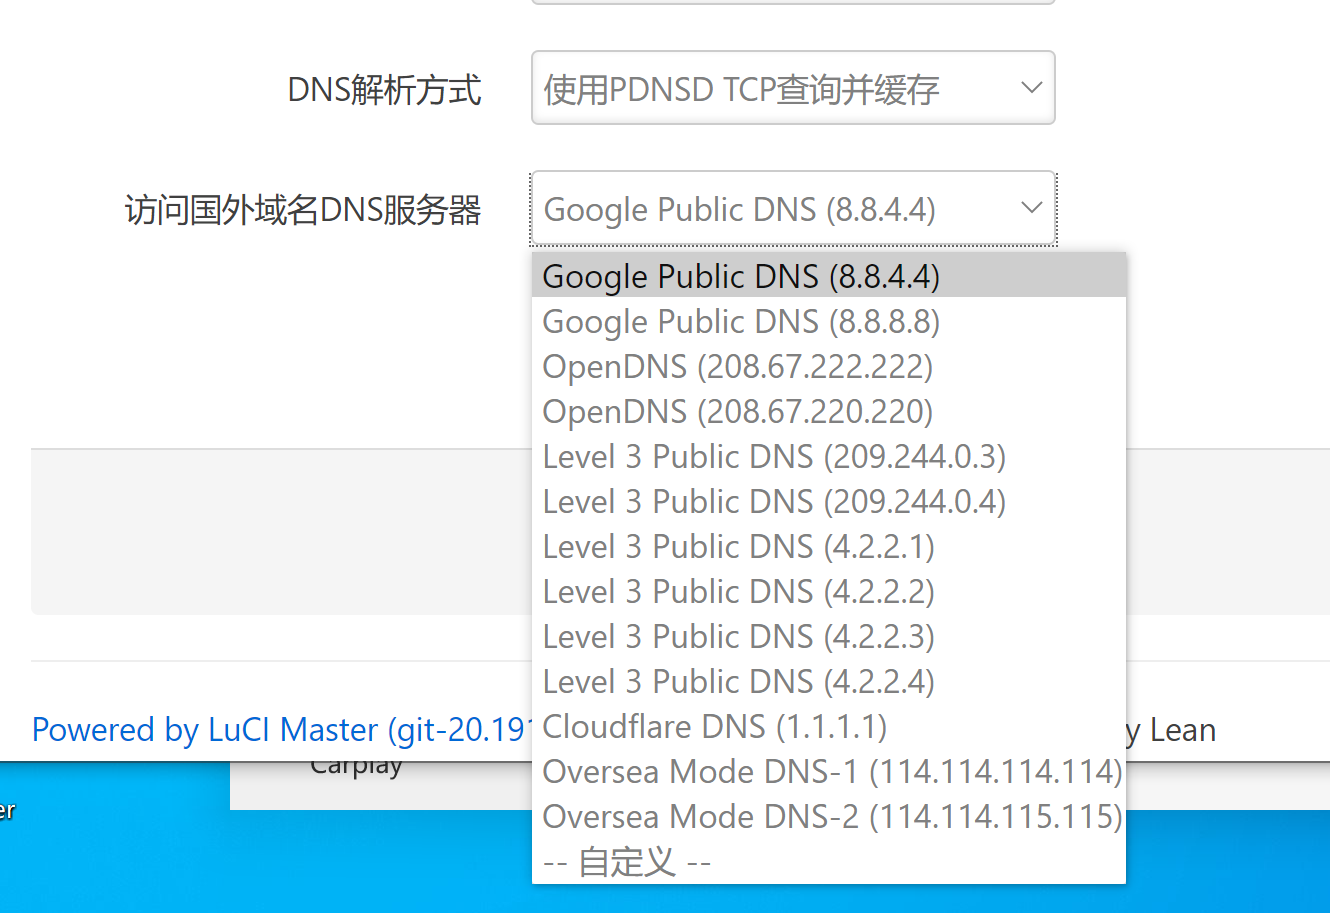Click the input field at the top

[793, 3]
